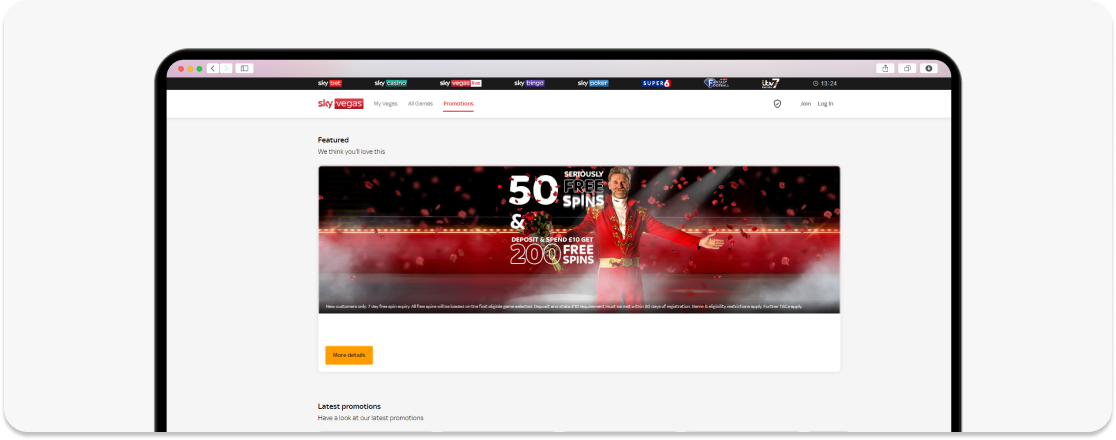Image resolution: width=1116 pixels, height=440 pixels.
Task: Click the Featured heading
Action: click(333, 140)
